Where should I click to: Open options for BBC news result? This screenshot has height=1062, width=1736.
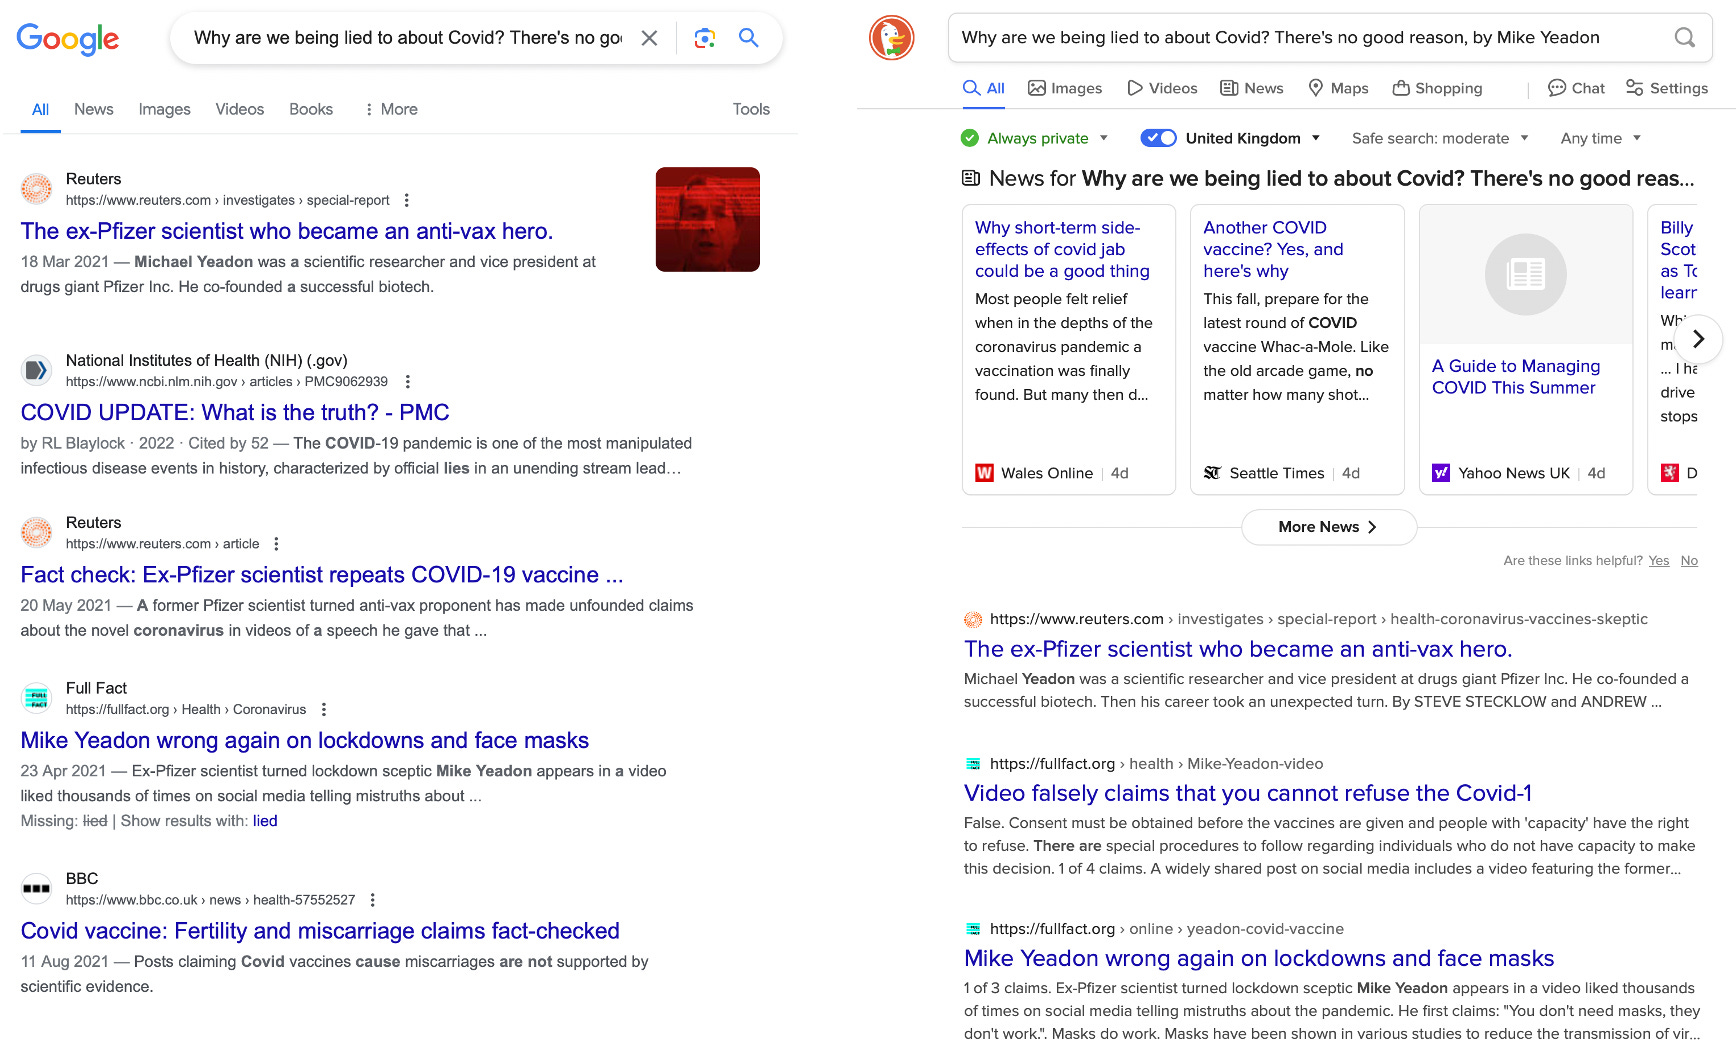click(x=372, y=900)
